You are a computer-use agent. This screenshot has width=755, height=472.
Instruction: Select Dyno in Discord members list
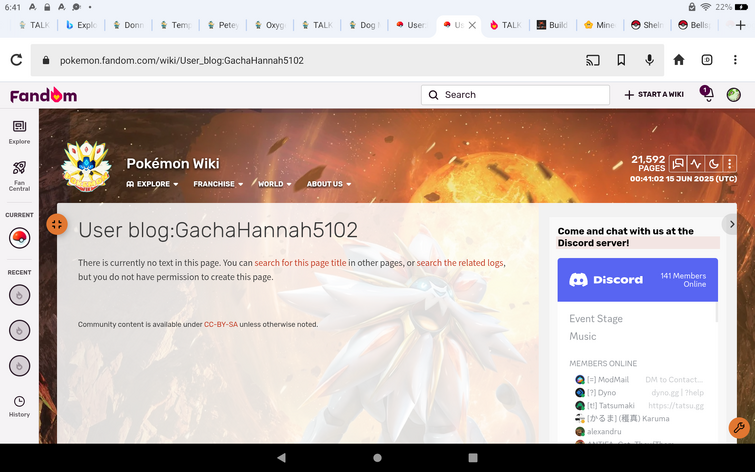[639, 393]
